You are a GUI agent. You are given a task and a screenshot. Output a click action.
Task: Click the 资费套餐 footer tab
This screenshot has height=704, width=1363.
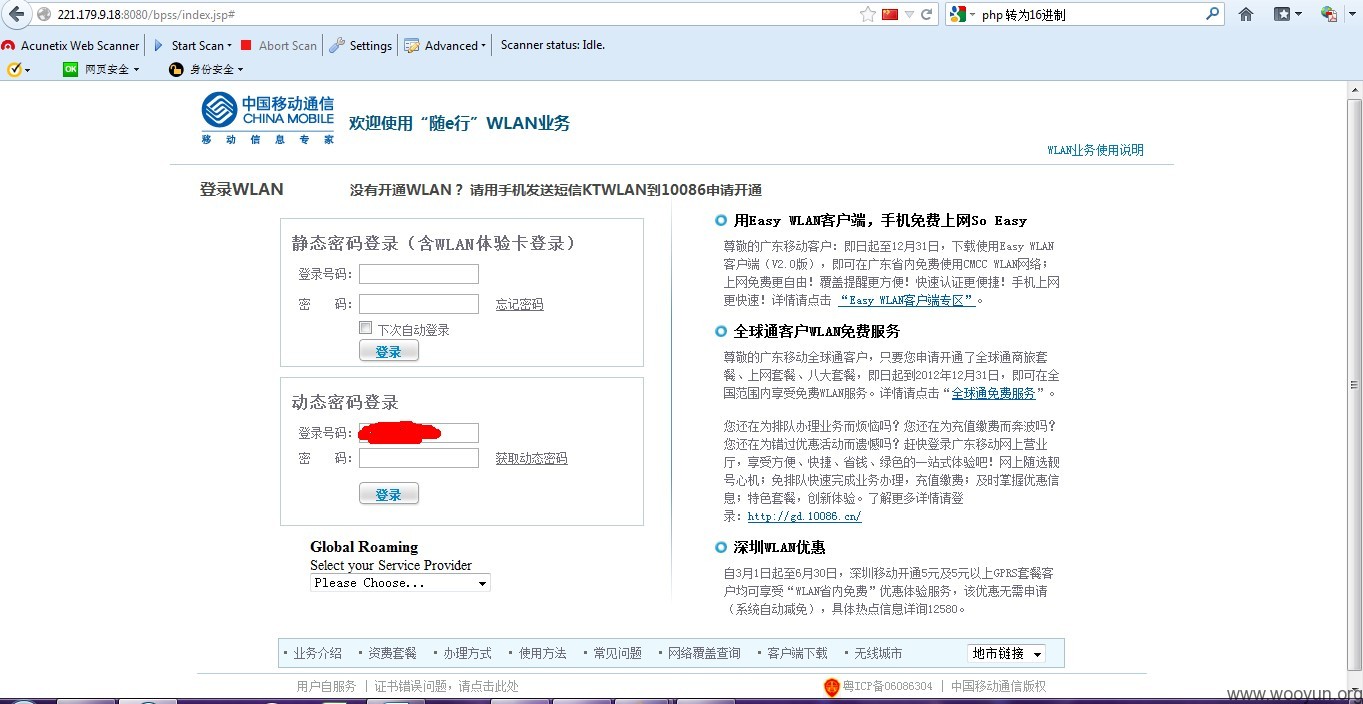pyautogui.click(x=392, y=653)
